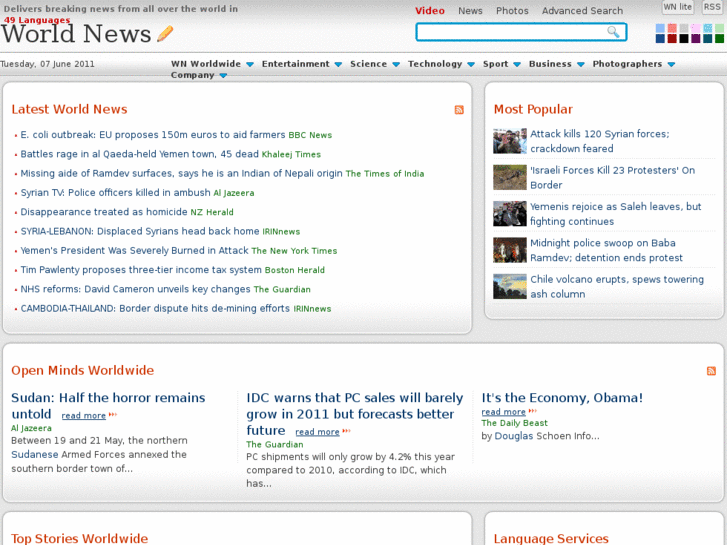This screenshot has height=545, width=727.
Task: Click the Khaleej Times source label
Action: 291,154
